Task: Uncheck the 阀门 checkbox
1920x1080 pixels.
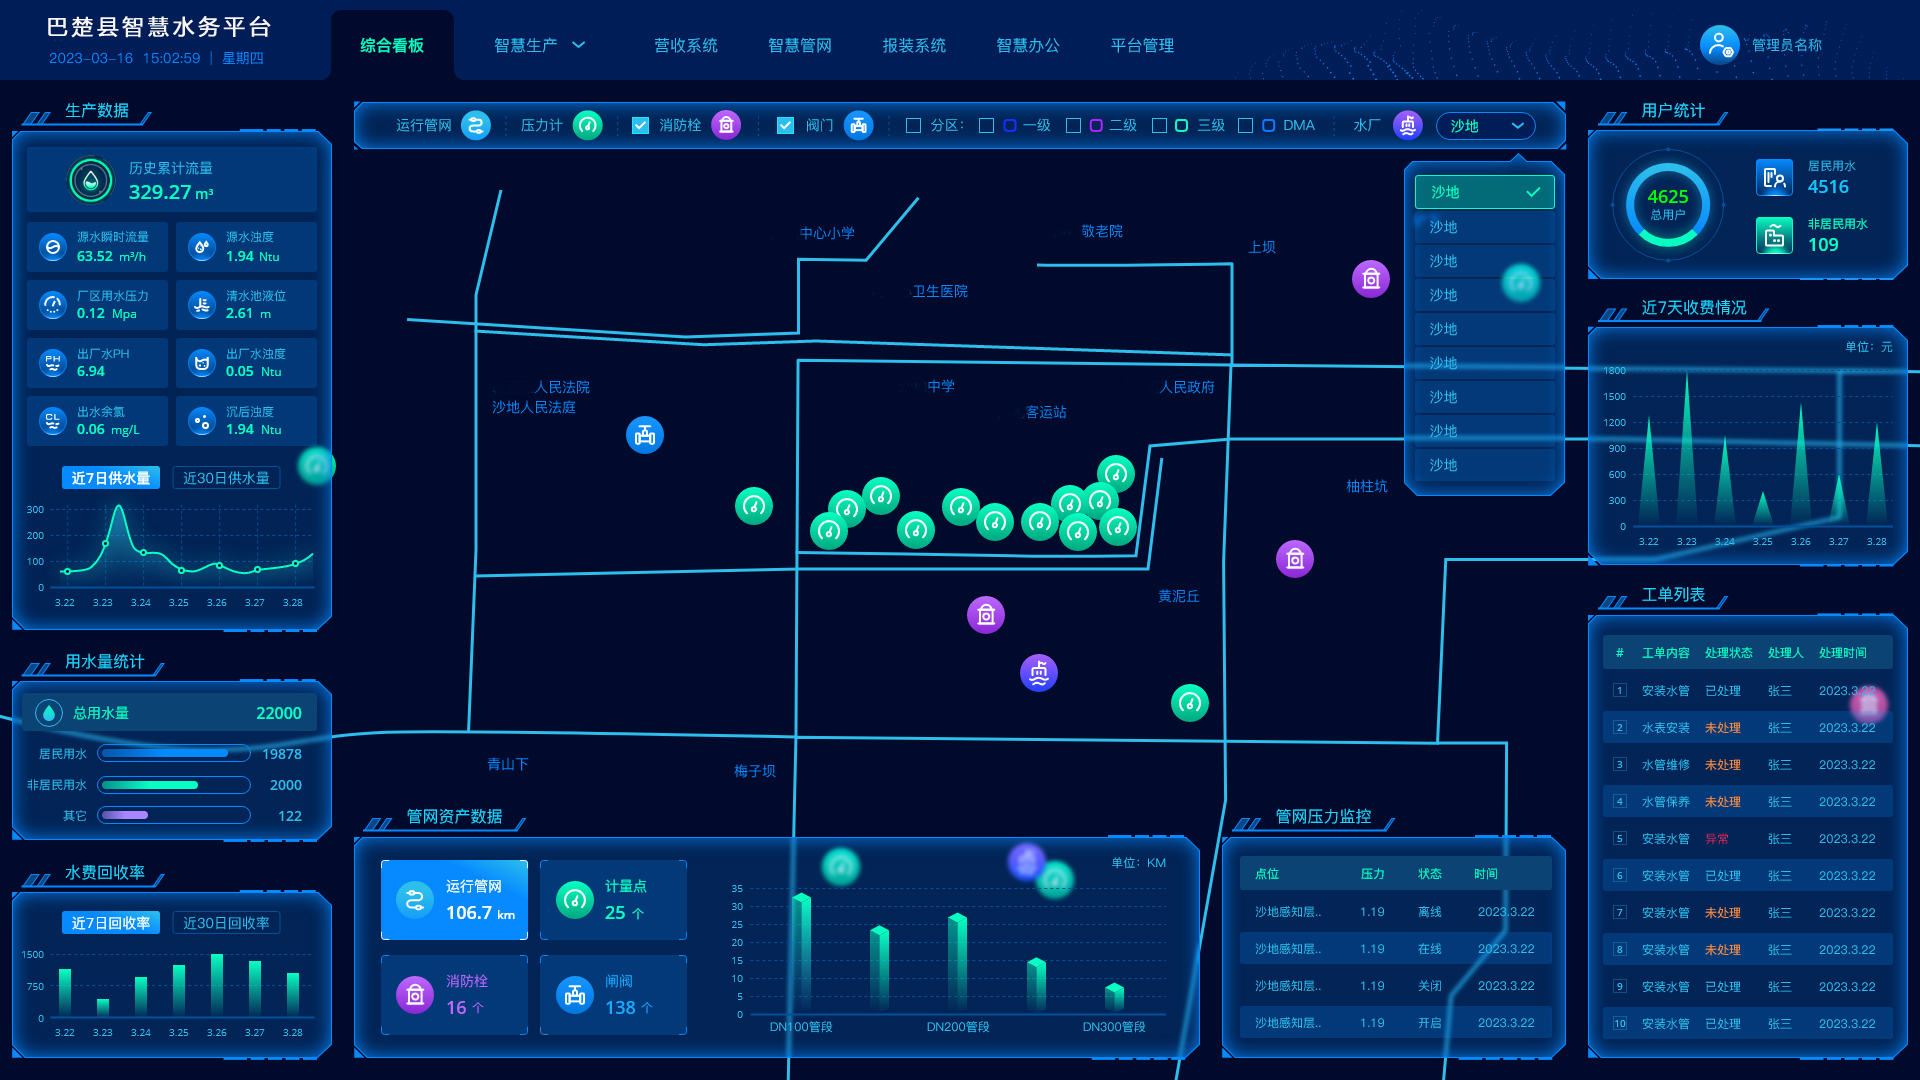Action: point(785,126)
